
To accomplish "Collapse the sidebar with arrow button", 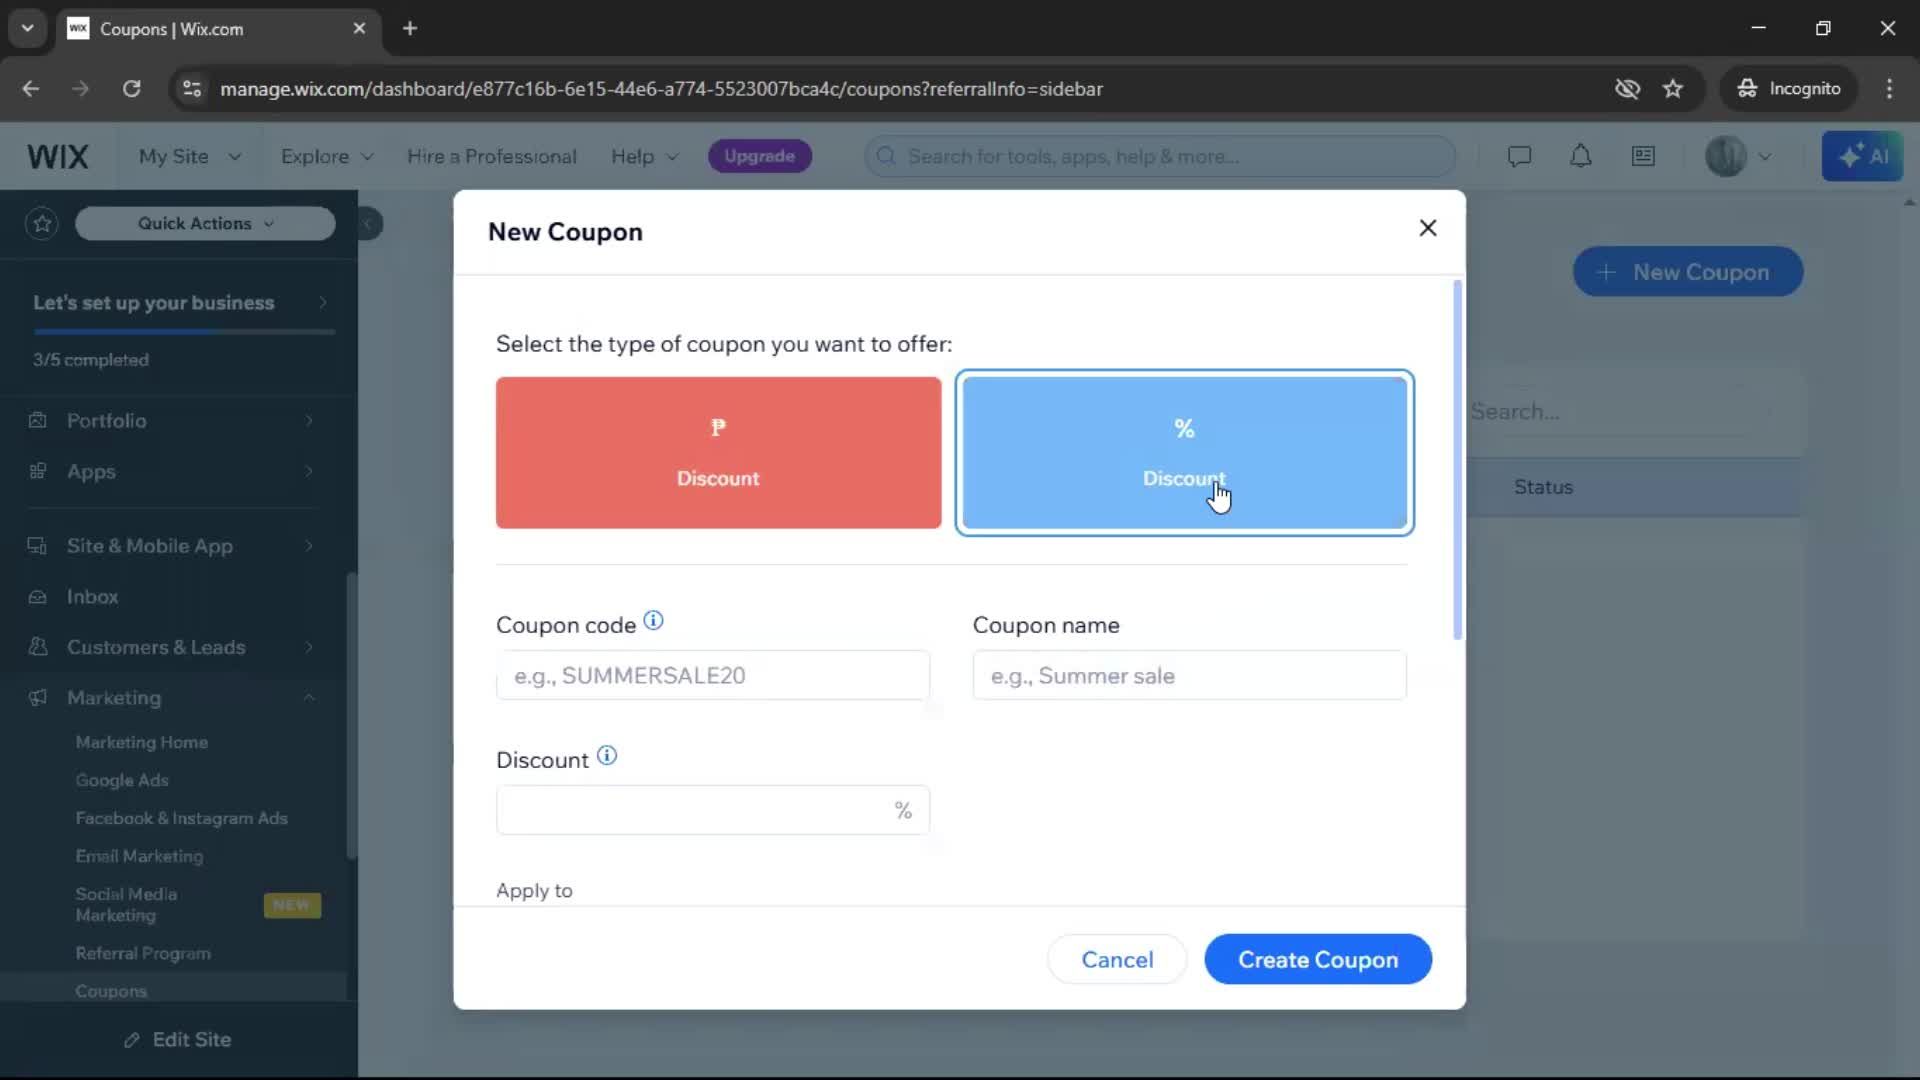I will [369, 223].
